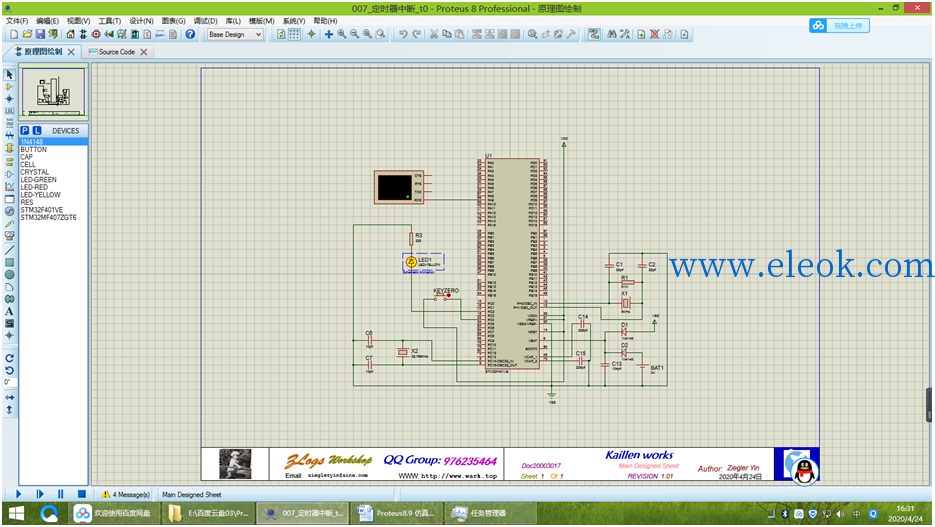Open the Windows Start button

tap(17, 513)
